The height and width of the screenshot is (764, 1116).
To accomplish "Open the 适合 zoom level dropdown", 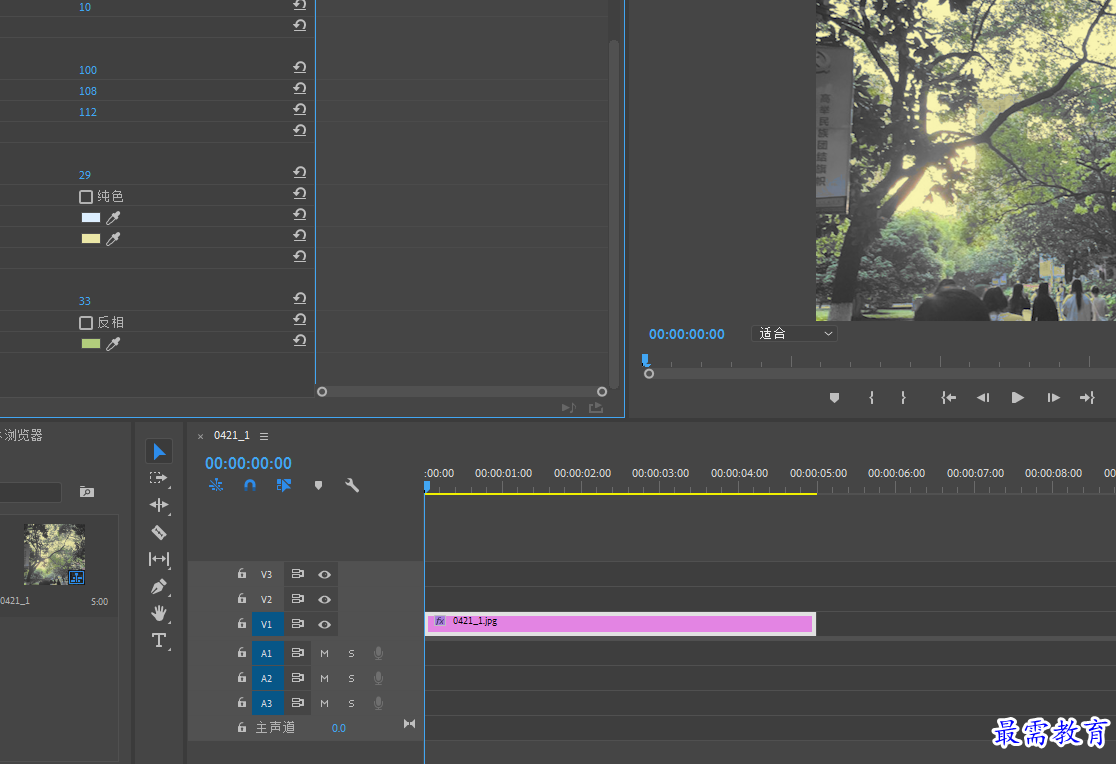I will click(794, 333).
